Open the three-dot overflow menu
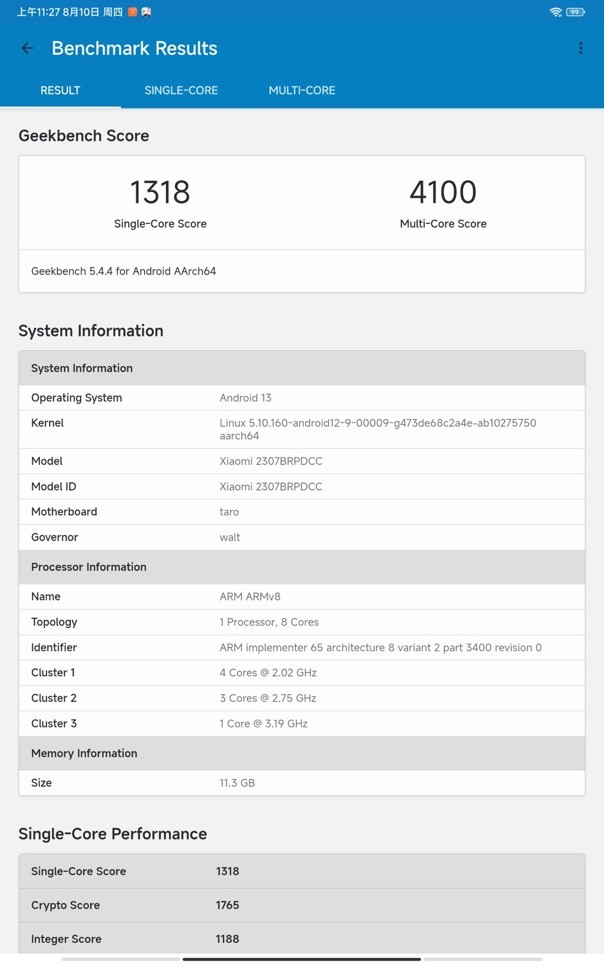604x966 pixels. click(x=580, y=48)
